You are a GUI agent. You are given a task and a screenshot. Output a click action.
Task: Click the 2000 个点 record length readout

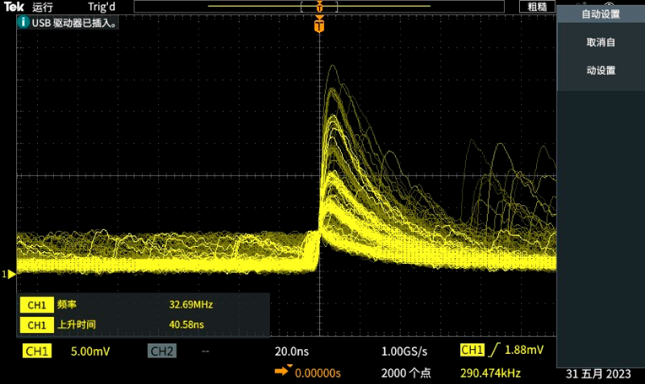tap(406, 373)
